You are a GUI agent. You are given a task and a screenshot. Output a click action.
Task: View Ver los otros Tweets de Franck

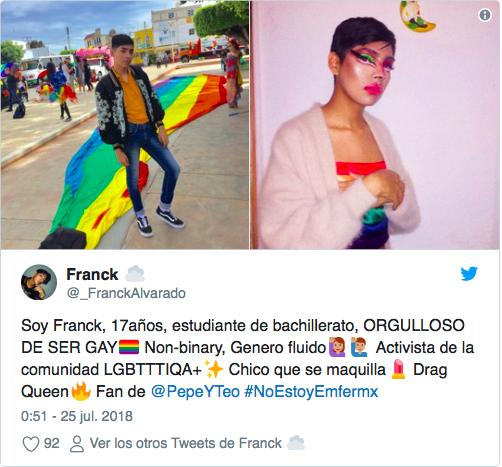pyautogui.click(x=186, y=444)
